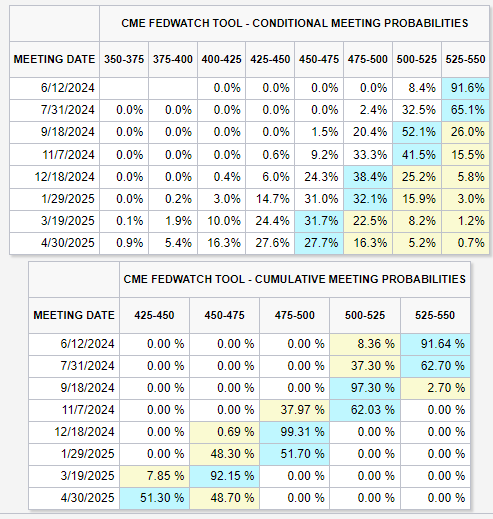493x519 pixels.
Task: Click the 65.1% cell for 7/31/2024
Action: point(465,110)
